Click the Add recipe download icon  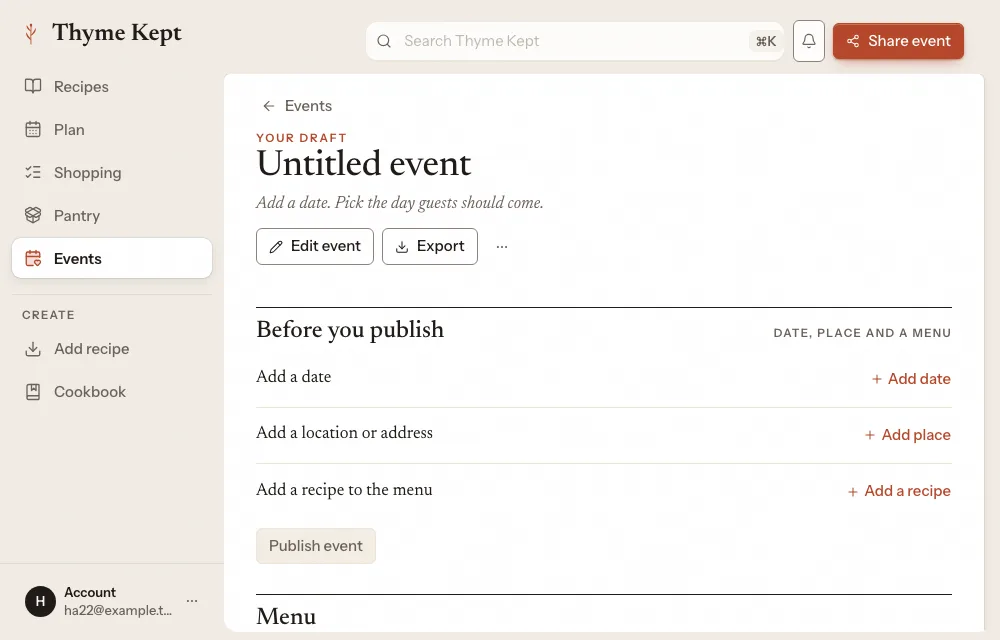33,349
